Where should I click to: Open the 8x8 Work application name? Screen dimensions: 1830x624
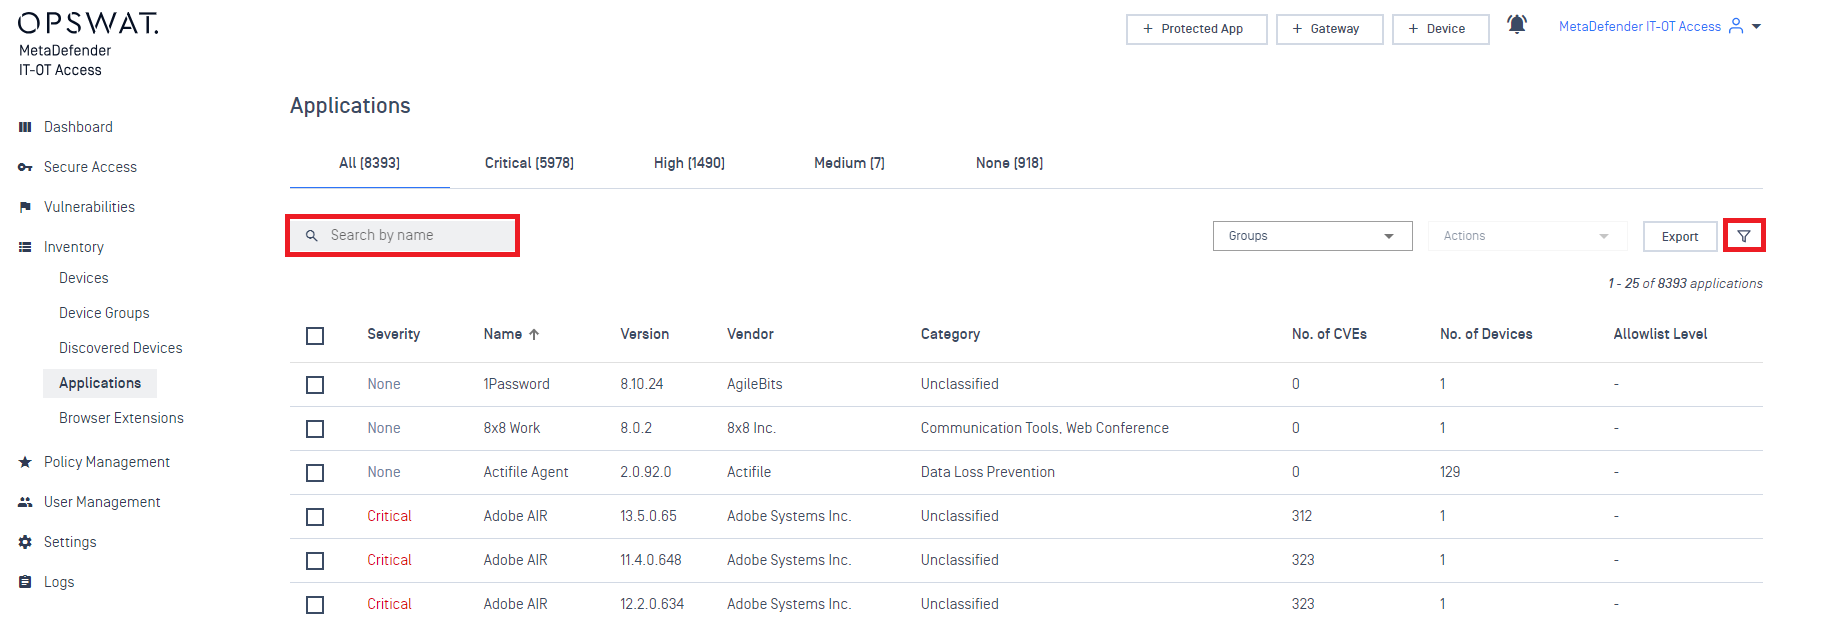[x=512, y=428]
